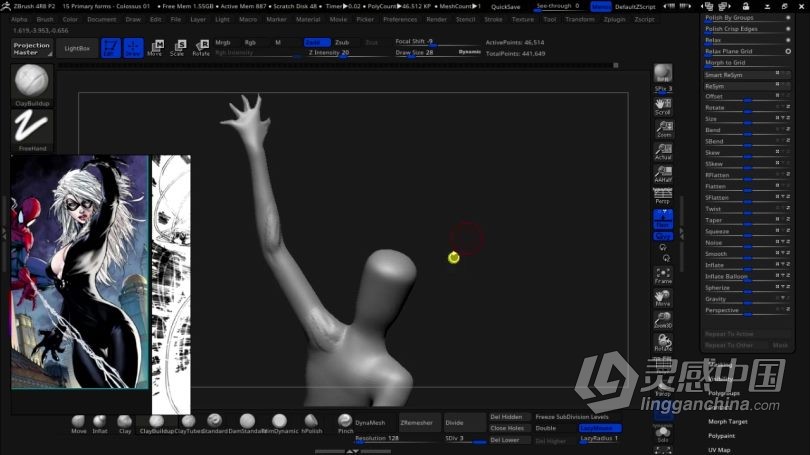Screen dimensions: 810x455
Task: Click the QuickSave button
Action: point(505,7)
